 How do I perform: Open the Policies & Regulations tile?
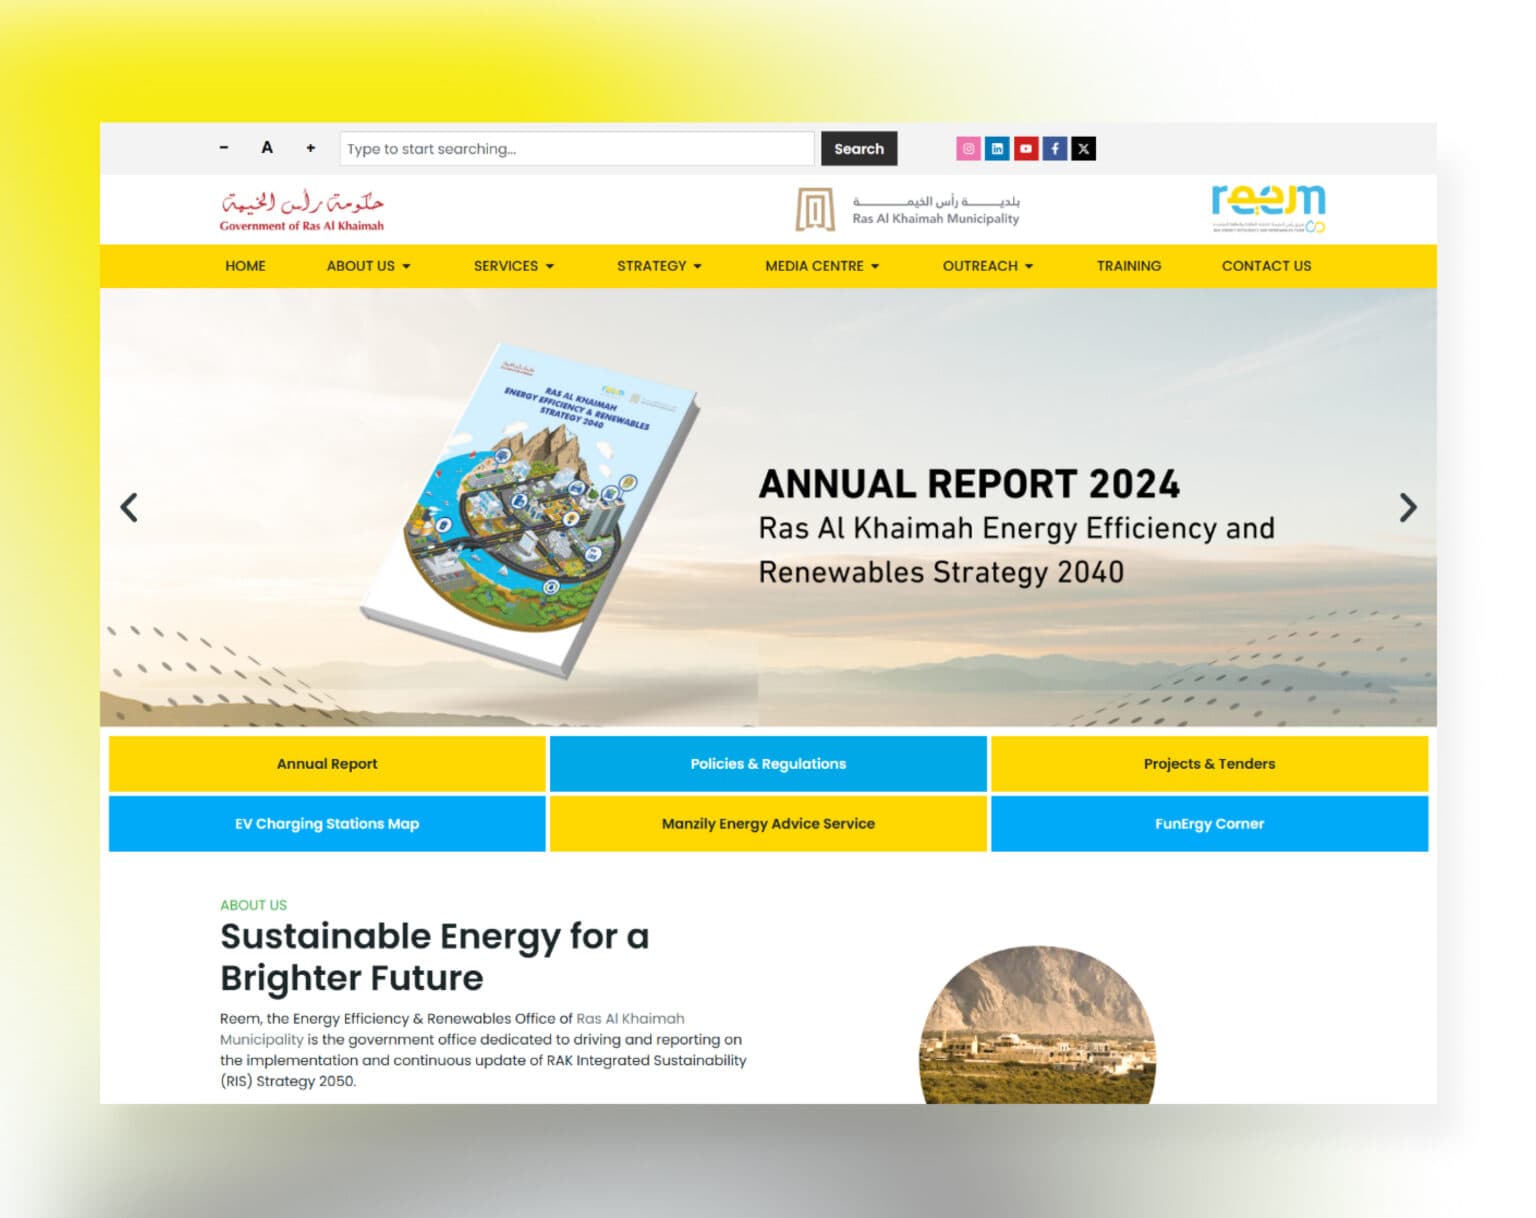pyautogui.click(x=768, y=764)
